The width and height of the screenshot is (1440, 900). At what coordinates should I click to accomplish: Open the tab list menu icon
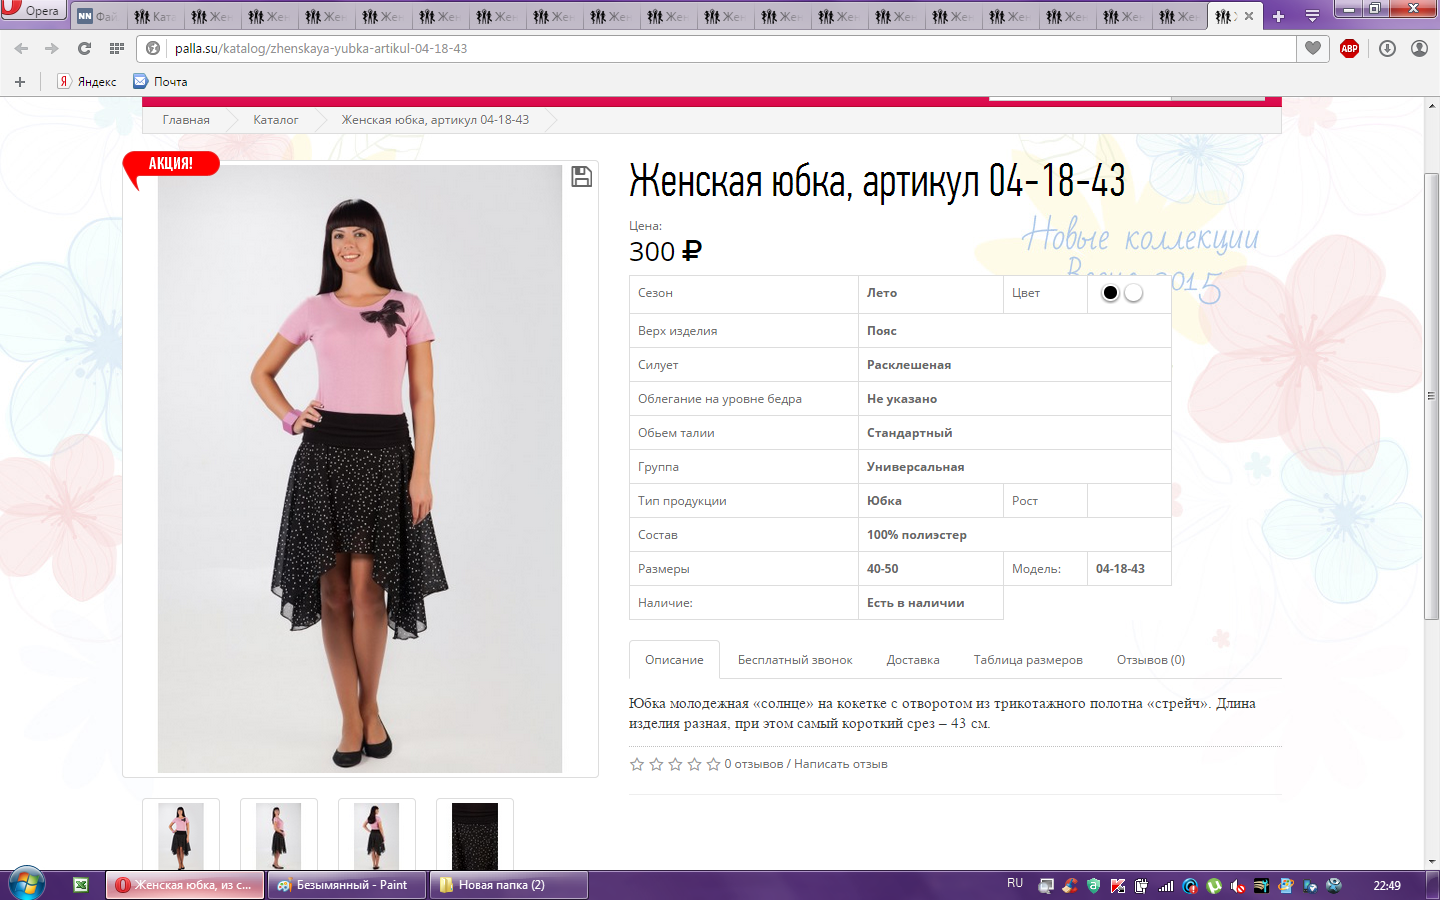point(1312,16)
